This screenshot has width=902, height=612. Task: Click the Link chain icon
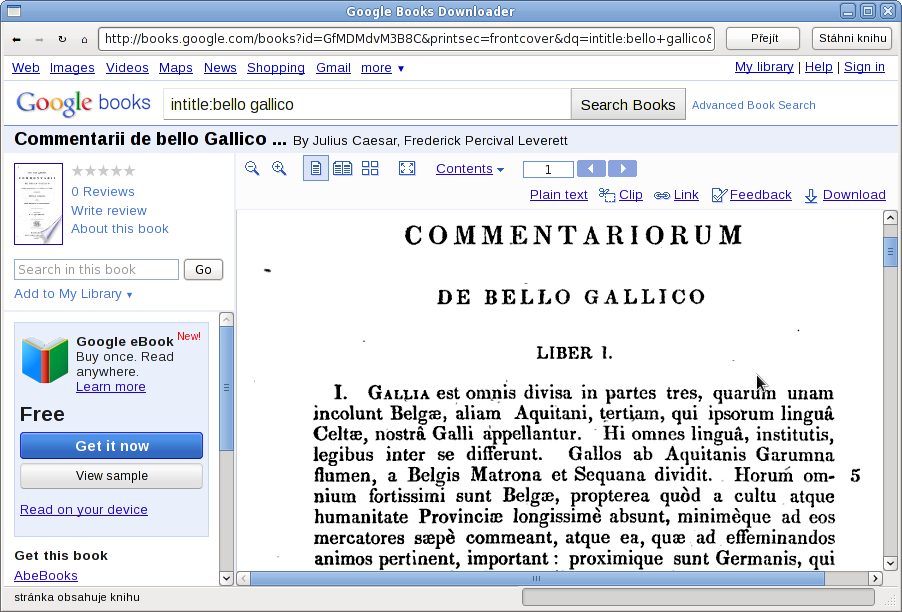click(662, 196)
